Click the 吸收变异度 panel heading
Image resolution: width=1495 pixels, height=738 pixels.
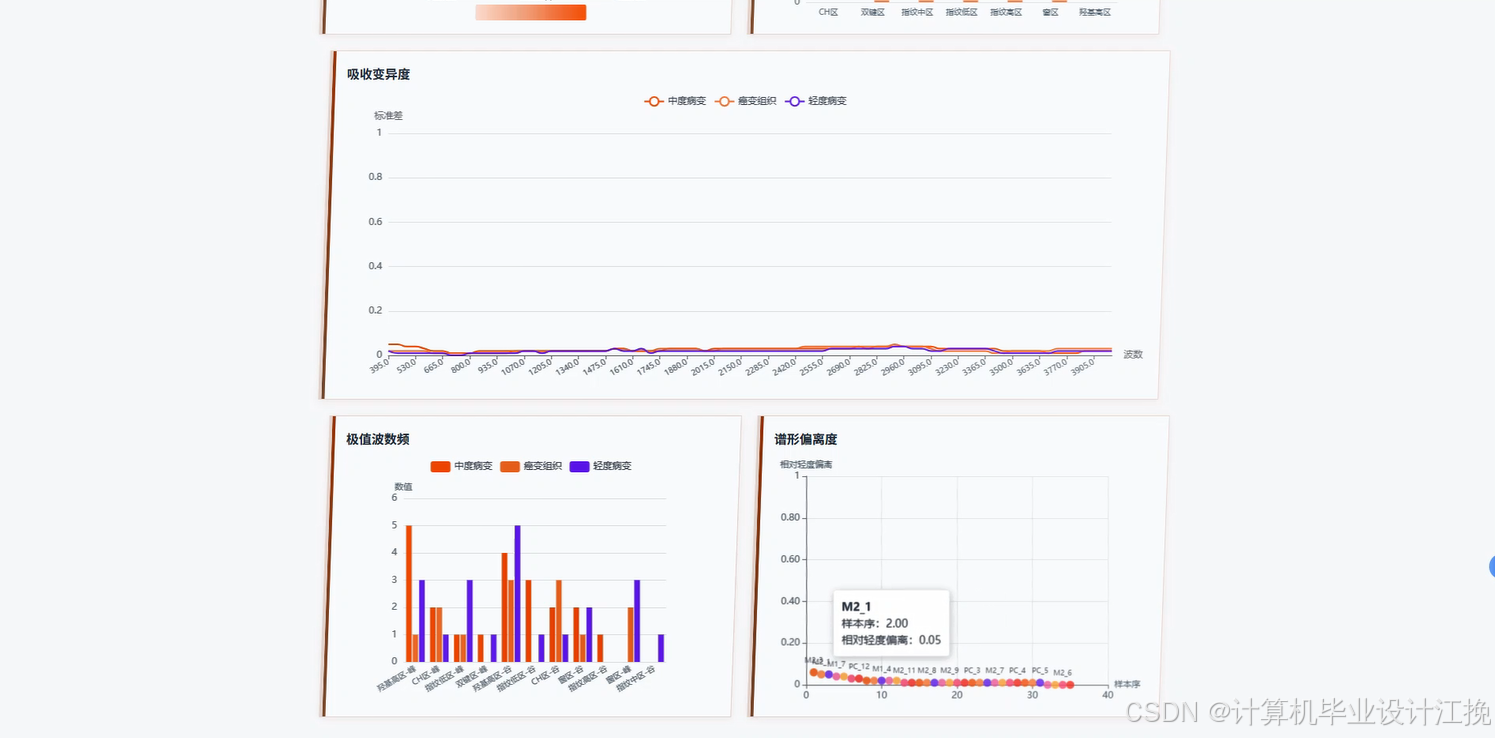point(379,74)
